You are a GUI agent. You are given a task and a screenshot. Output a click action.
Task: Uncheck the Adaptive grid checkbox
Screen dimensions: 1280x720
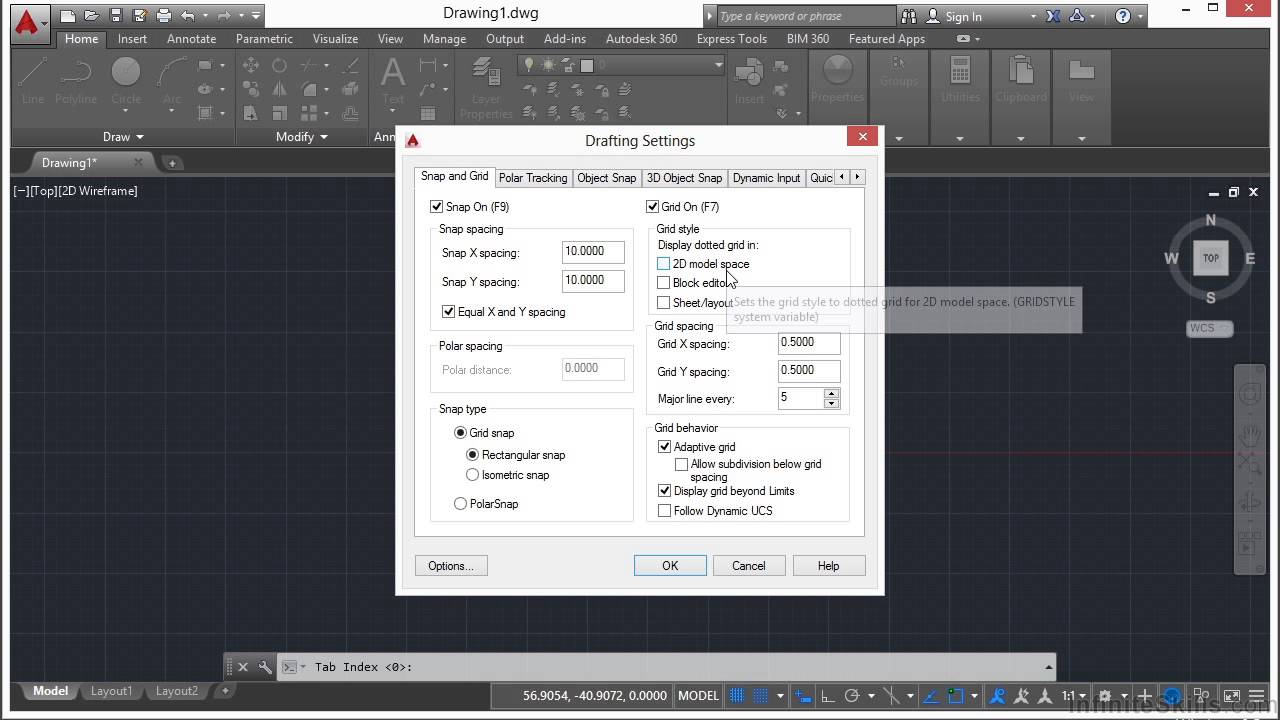coord(665,447)
